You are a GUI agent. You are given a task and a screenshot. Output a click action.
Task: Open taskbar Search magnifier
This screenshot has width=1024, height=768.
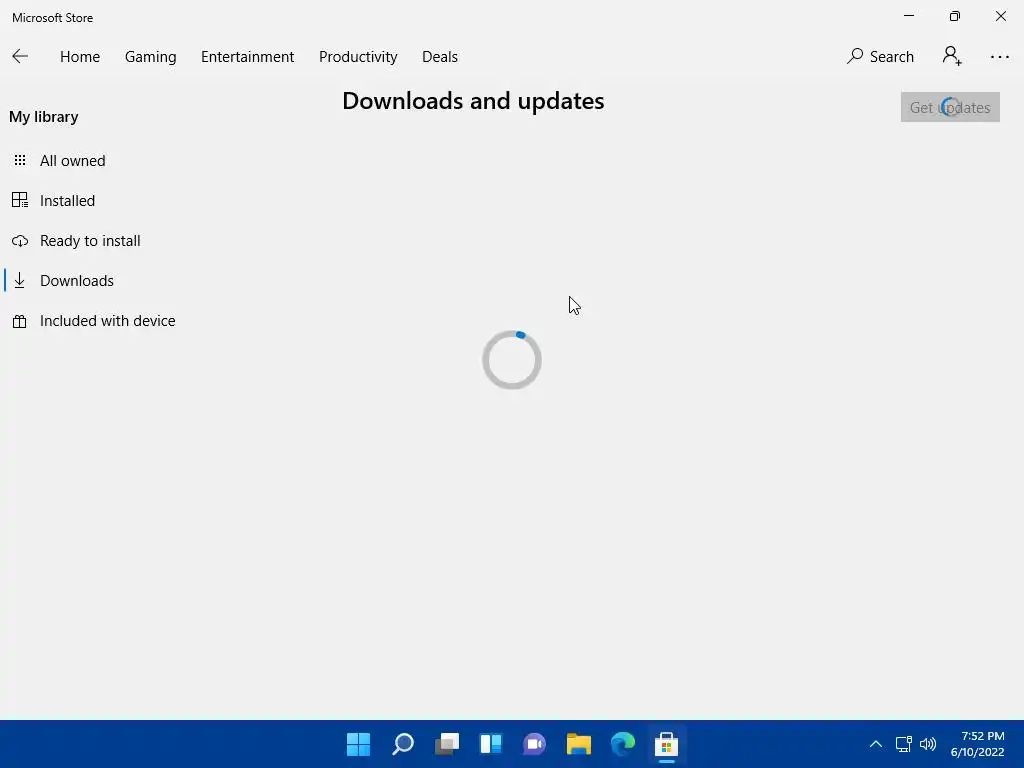(x=403, y=744)
